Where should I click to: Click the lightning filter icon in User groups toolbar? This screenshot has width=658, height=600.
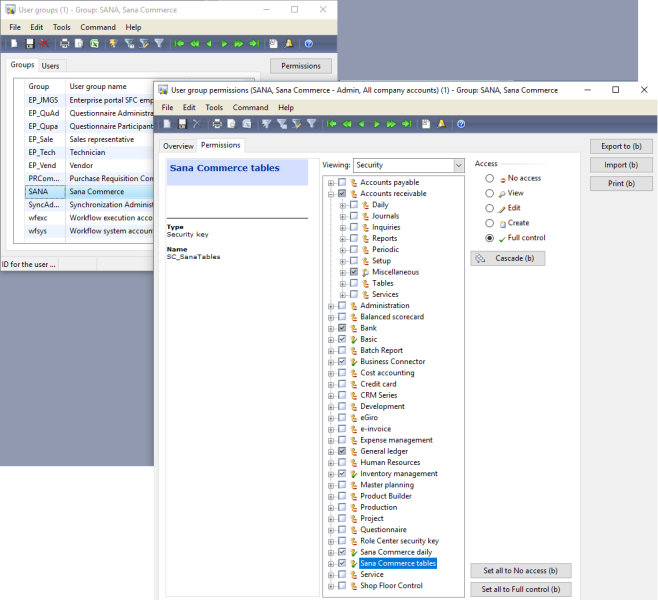click(113, 43)
